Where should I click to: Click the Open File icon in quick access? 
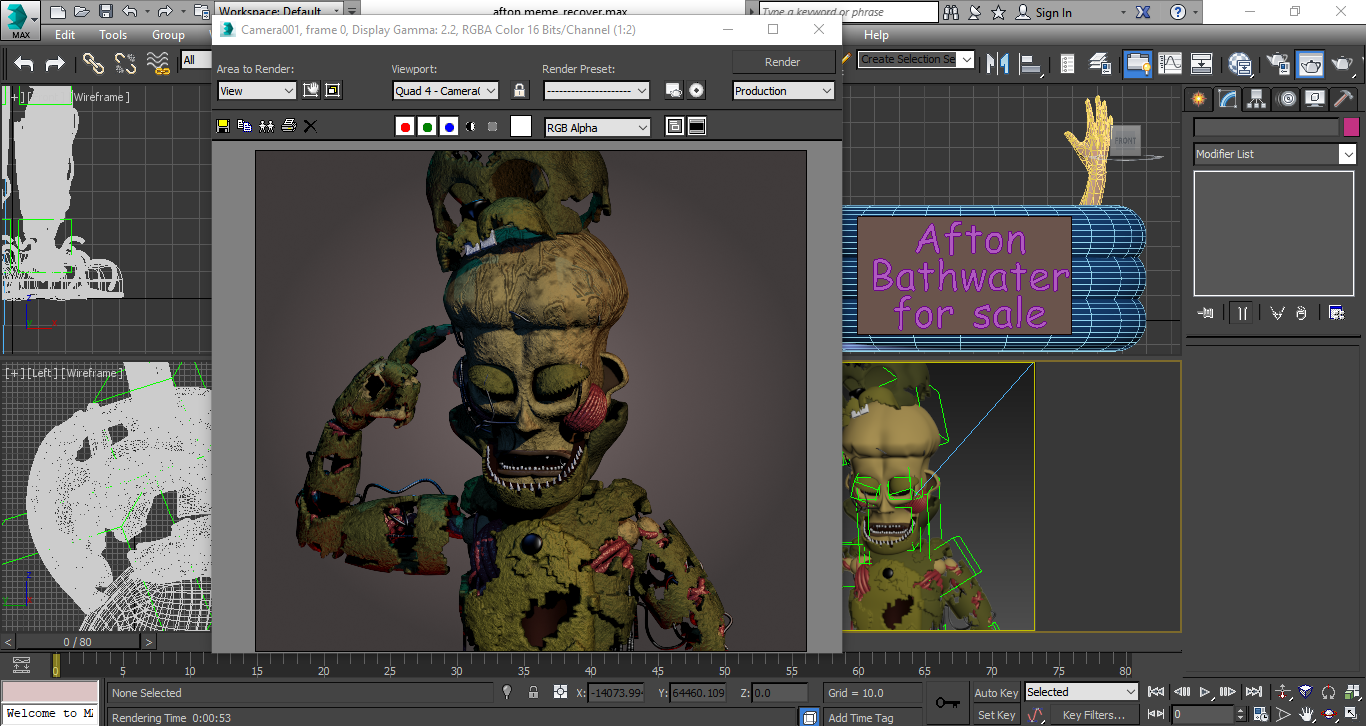click(82, 12)
